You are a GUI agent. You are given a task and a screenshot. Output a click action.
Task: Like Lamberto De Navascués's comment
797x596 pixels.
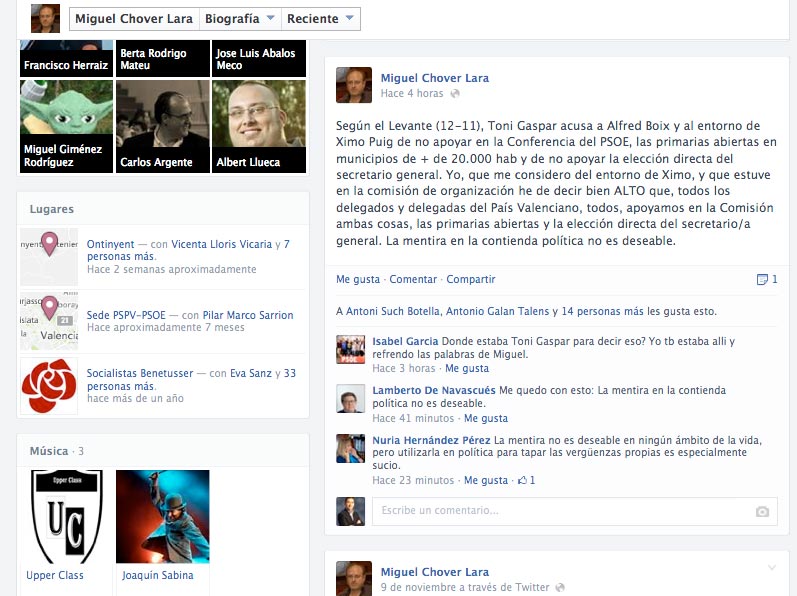486,418
